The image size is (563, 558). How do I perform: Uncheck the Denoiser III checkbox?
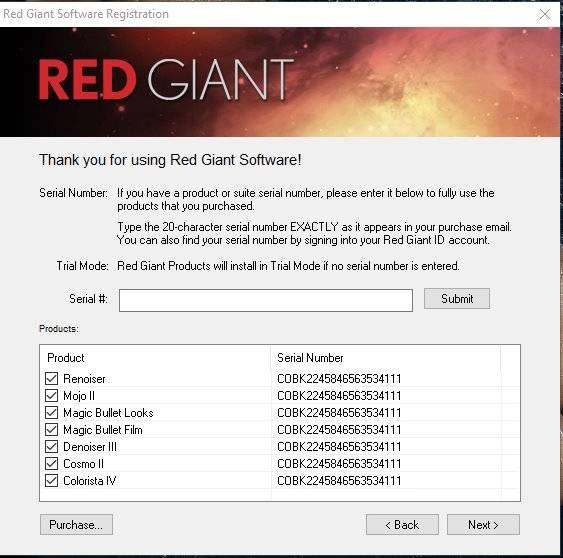pos(51,446)
